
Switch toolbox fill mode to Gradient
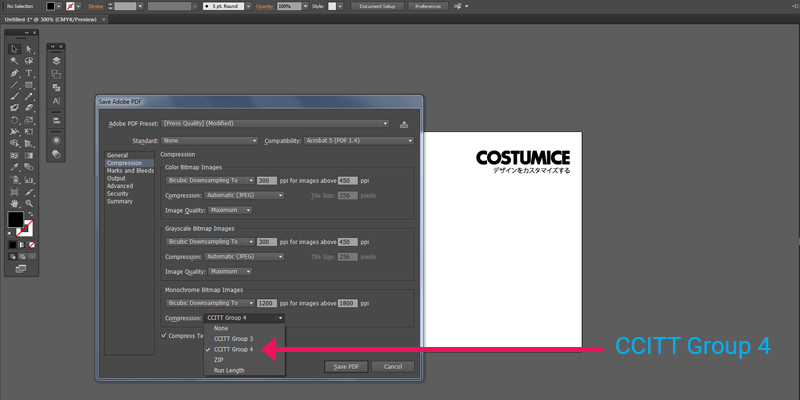(22, 245)
